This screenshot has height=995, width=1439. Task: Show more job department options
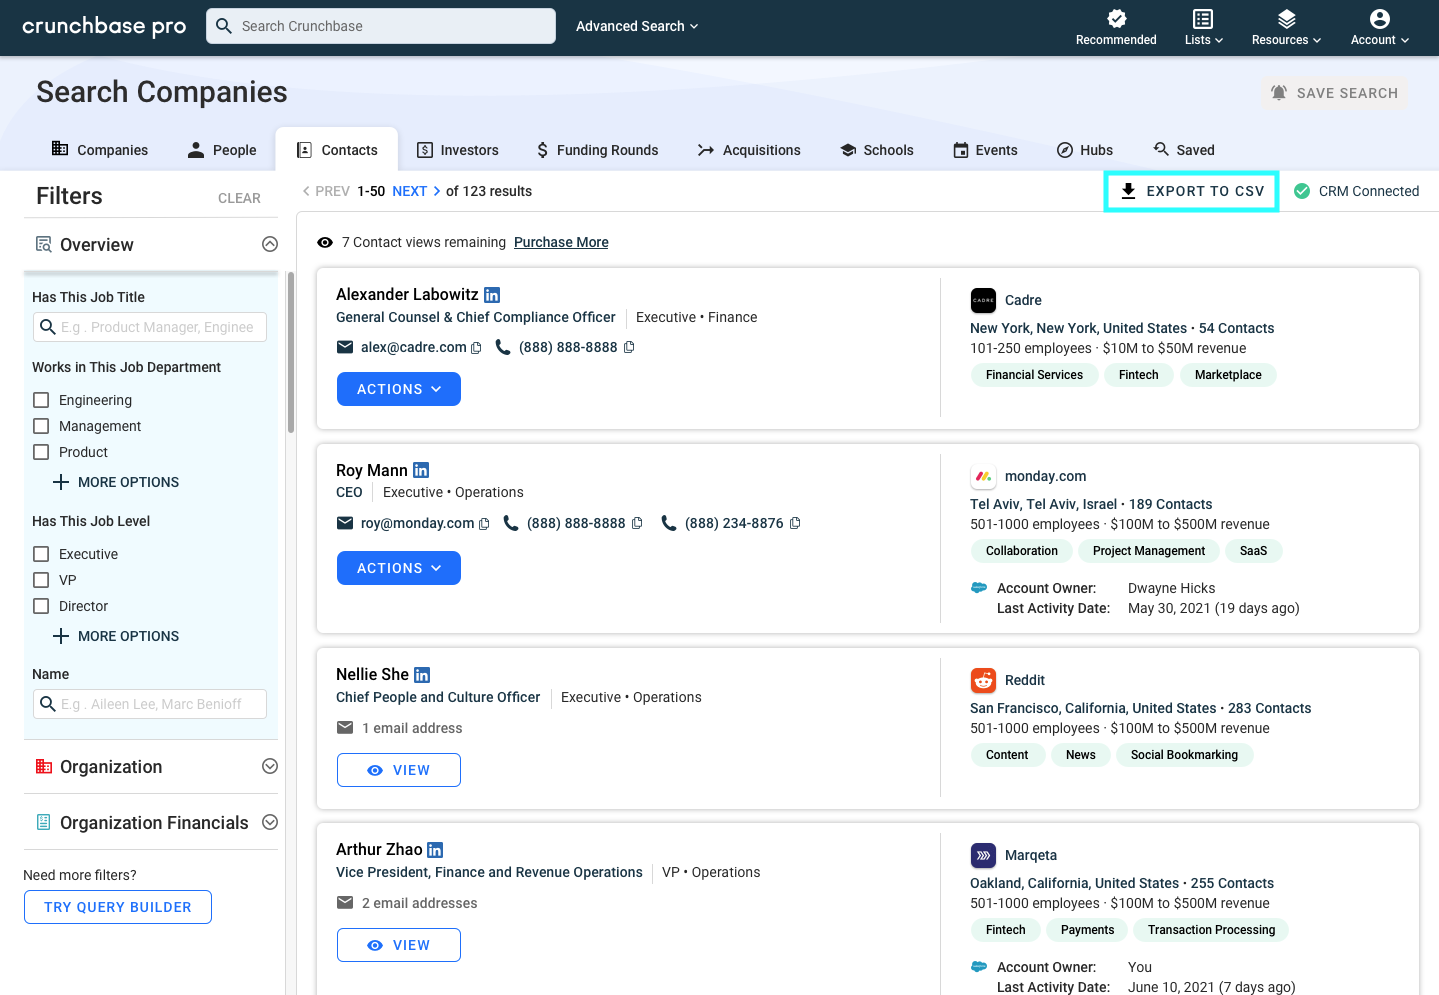116,482
